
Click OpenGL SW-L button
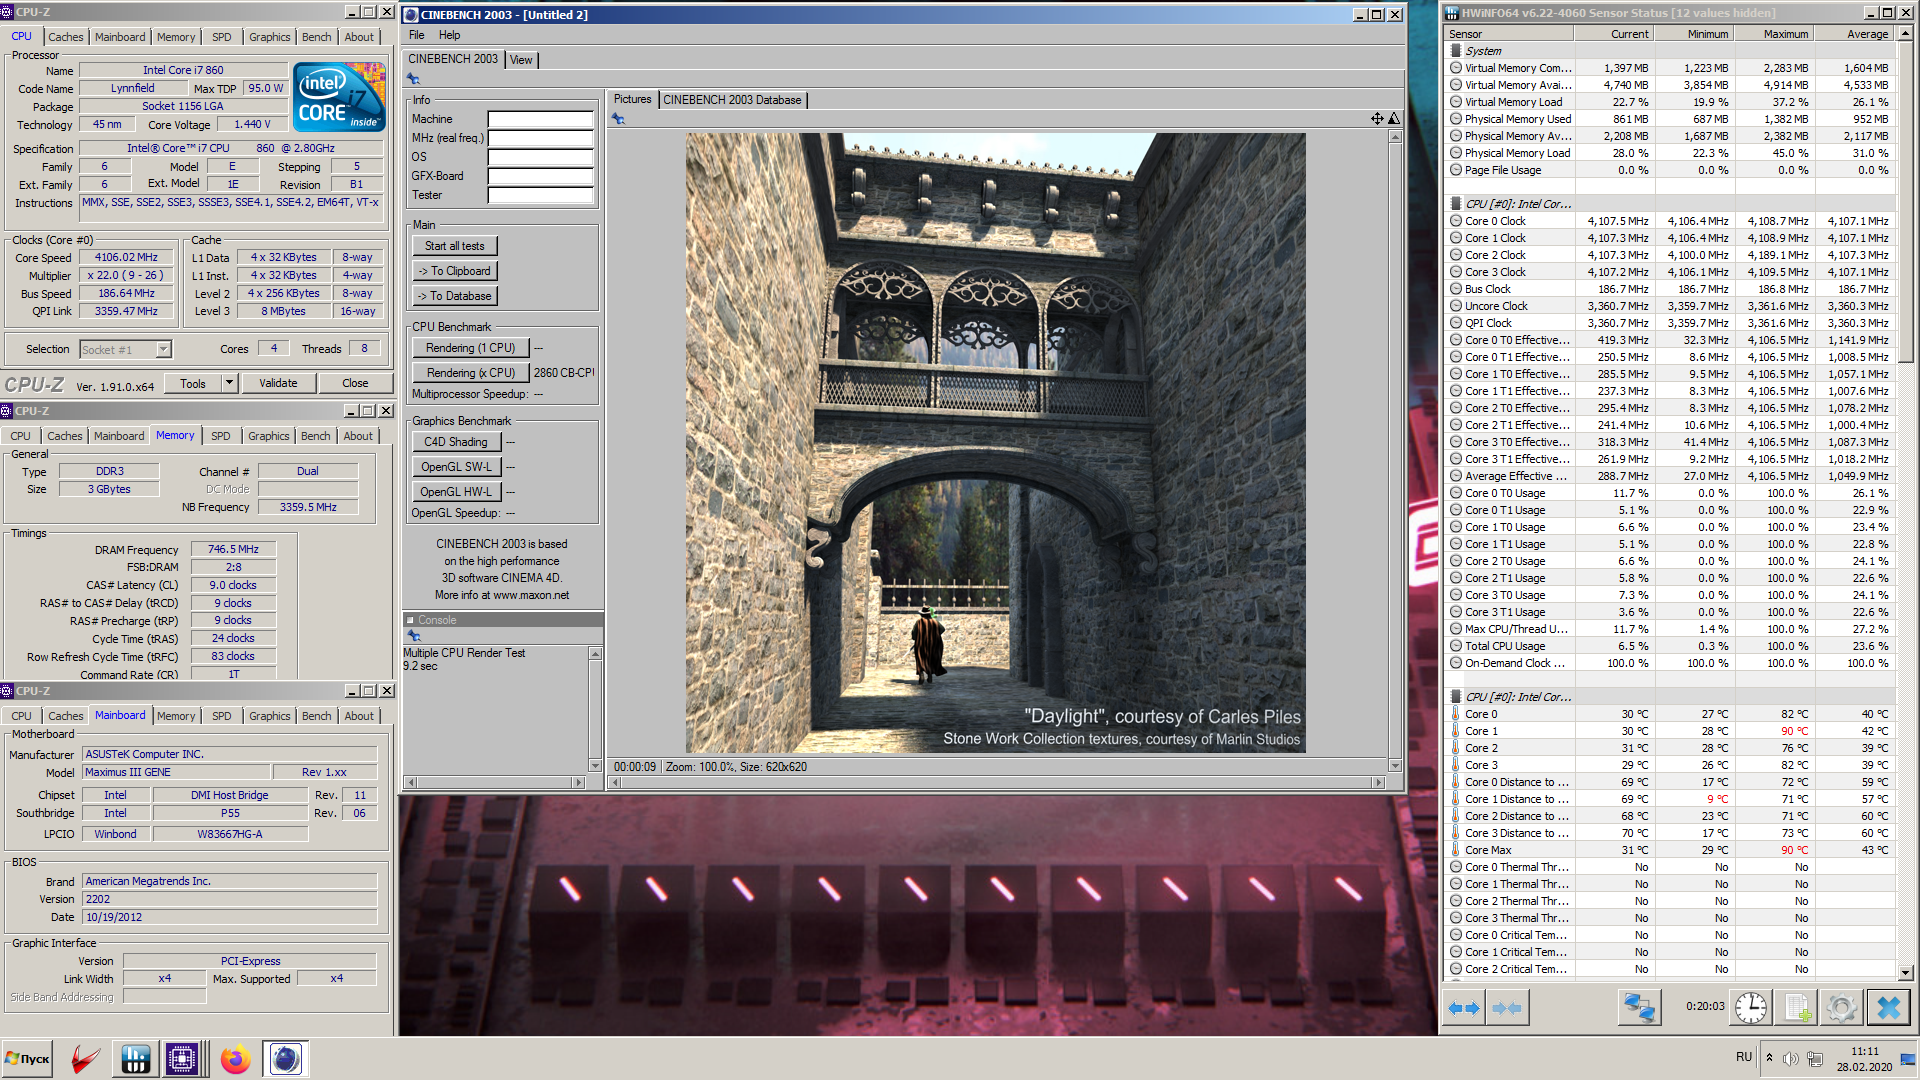(456, 467)
